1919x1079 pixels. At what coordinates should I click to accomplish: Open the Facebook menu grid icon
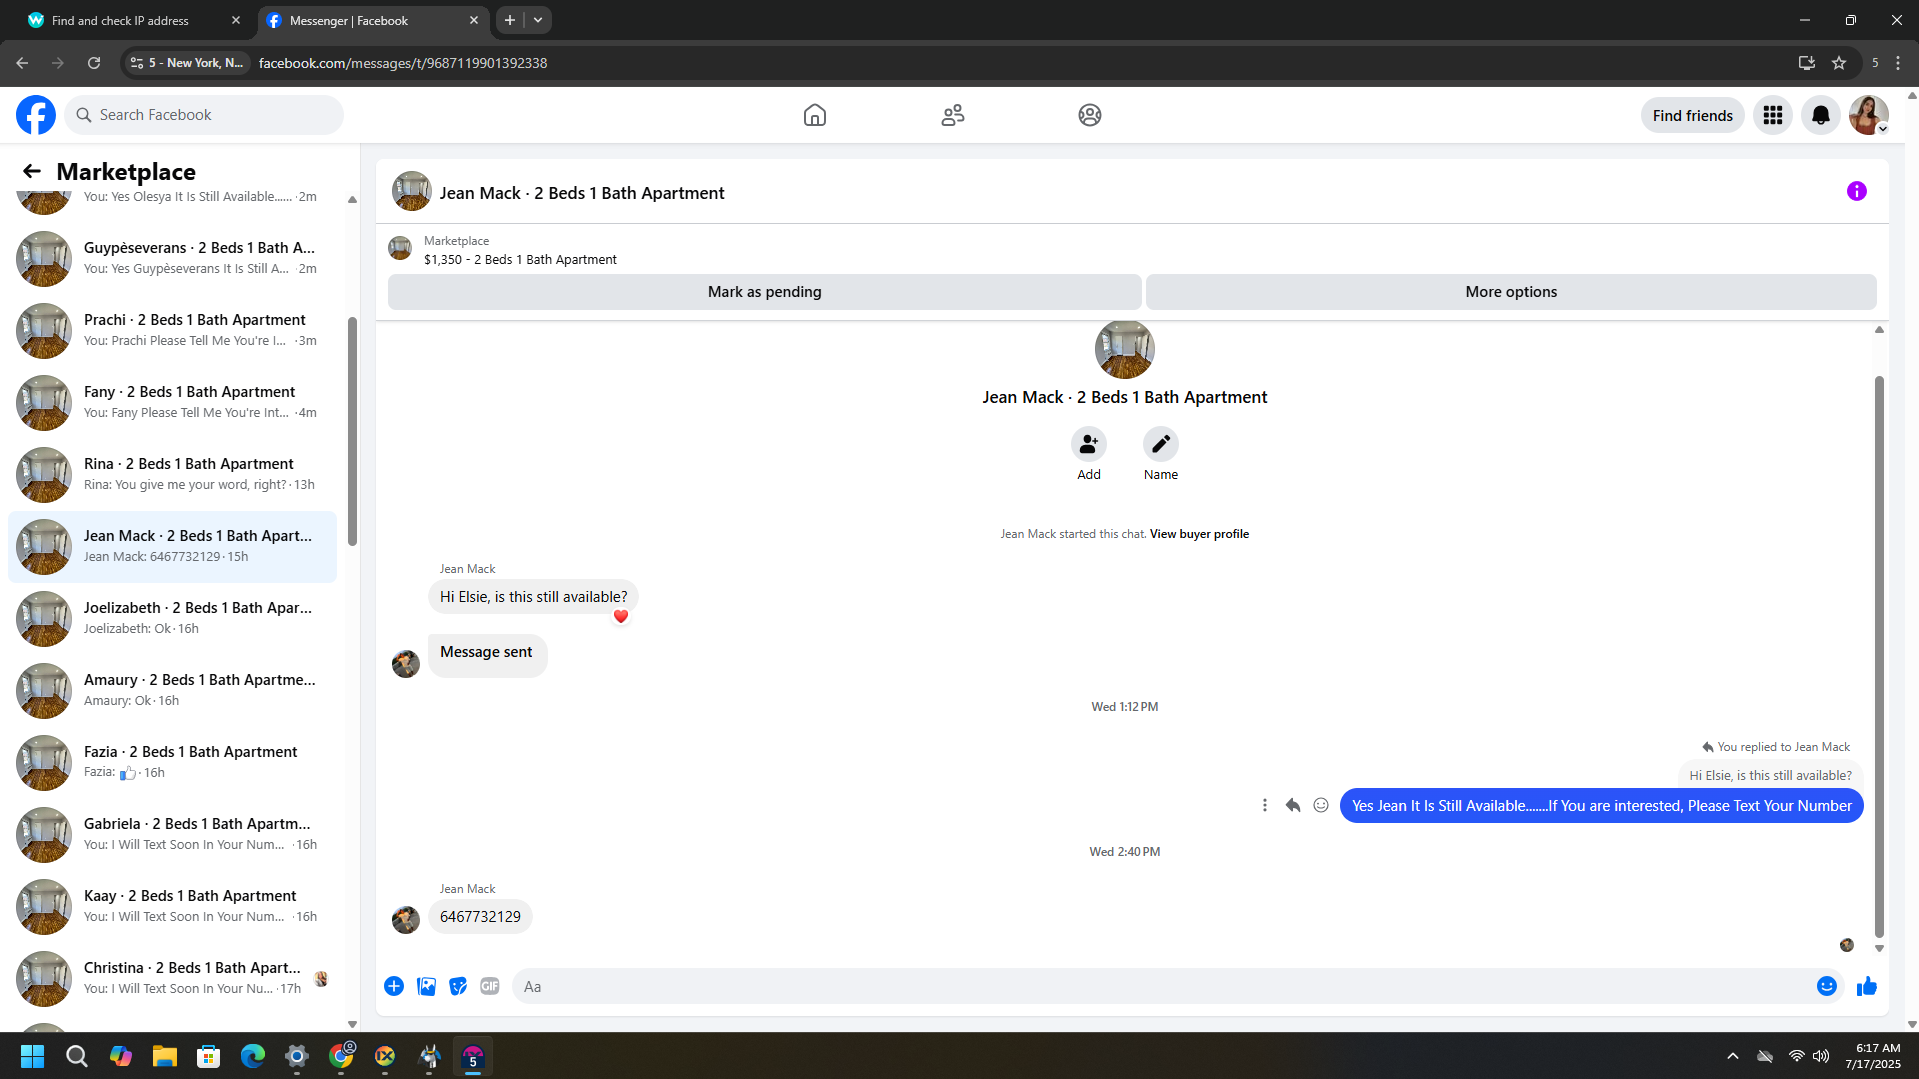(1773, 115)
